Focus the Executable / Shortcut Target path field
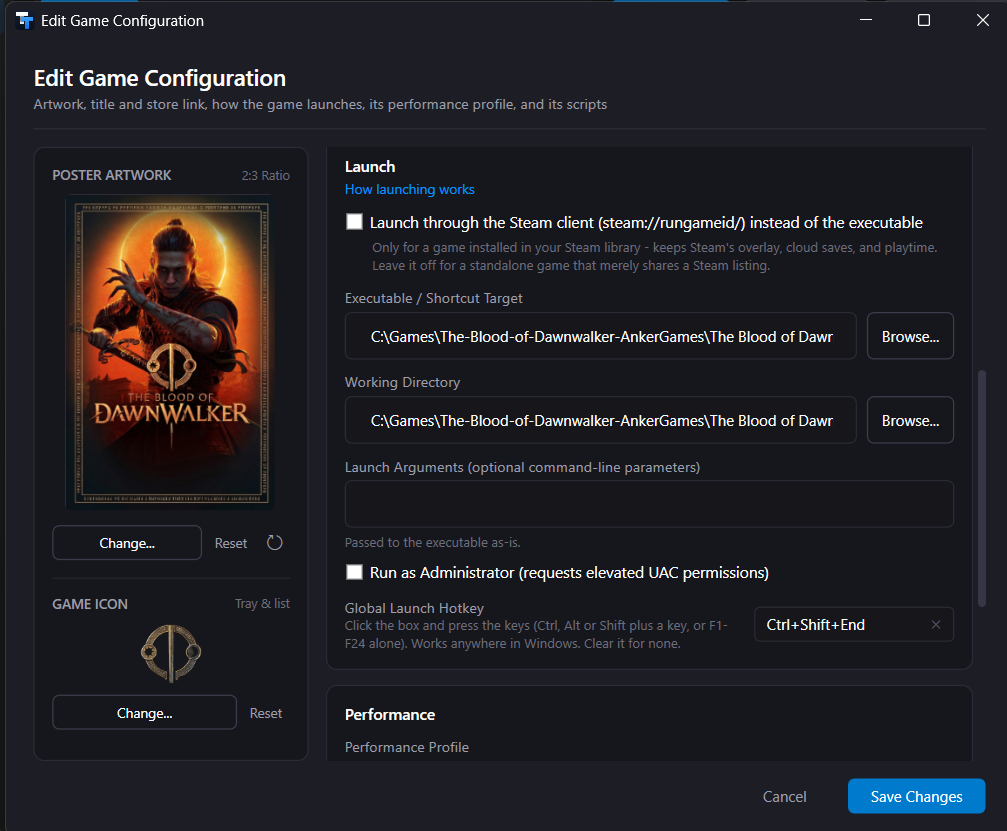The width and height of the screenshot is (1007, 831). point(600,336)
